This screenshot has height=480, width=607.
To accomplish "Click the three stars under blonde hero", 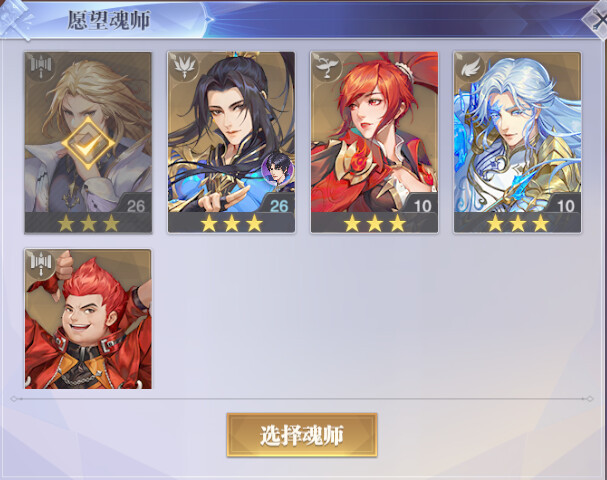I will [88, 223].
